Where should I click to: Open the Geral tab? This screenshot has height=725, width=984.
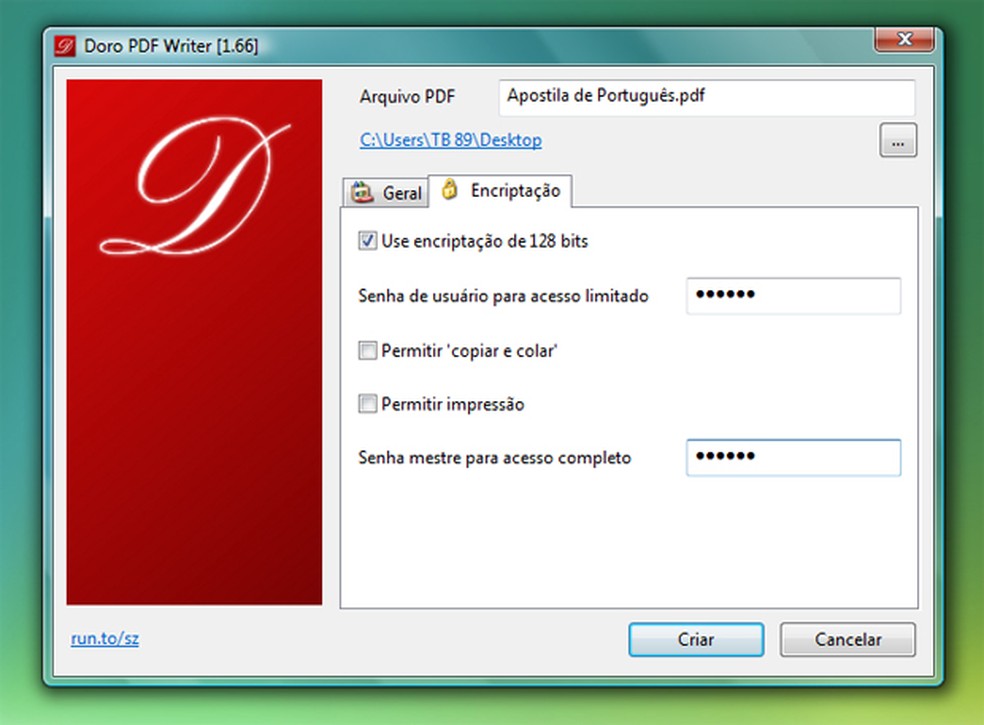point(386,192)
